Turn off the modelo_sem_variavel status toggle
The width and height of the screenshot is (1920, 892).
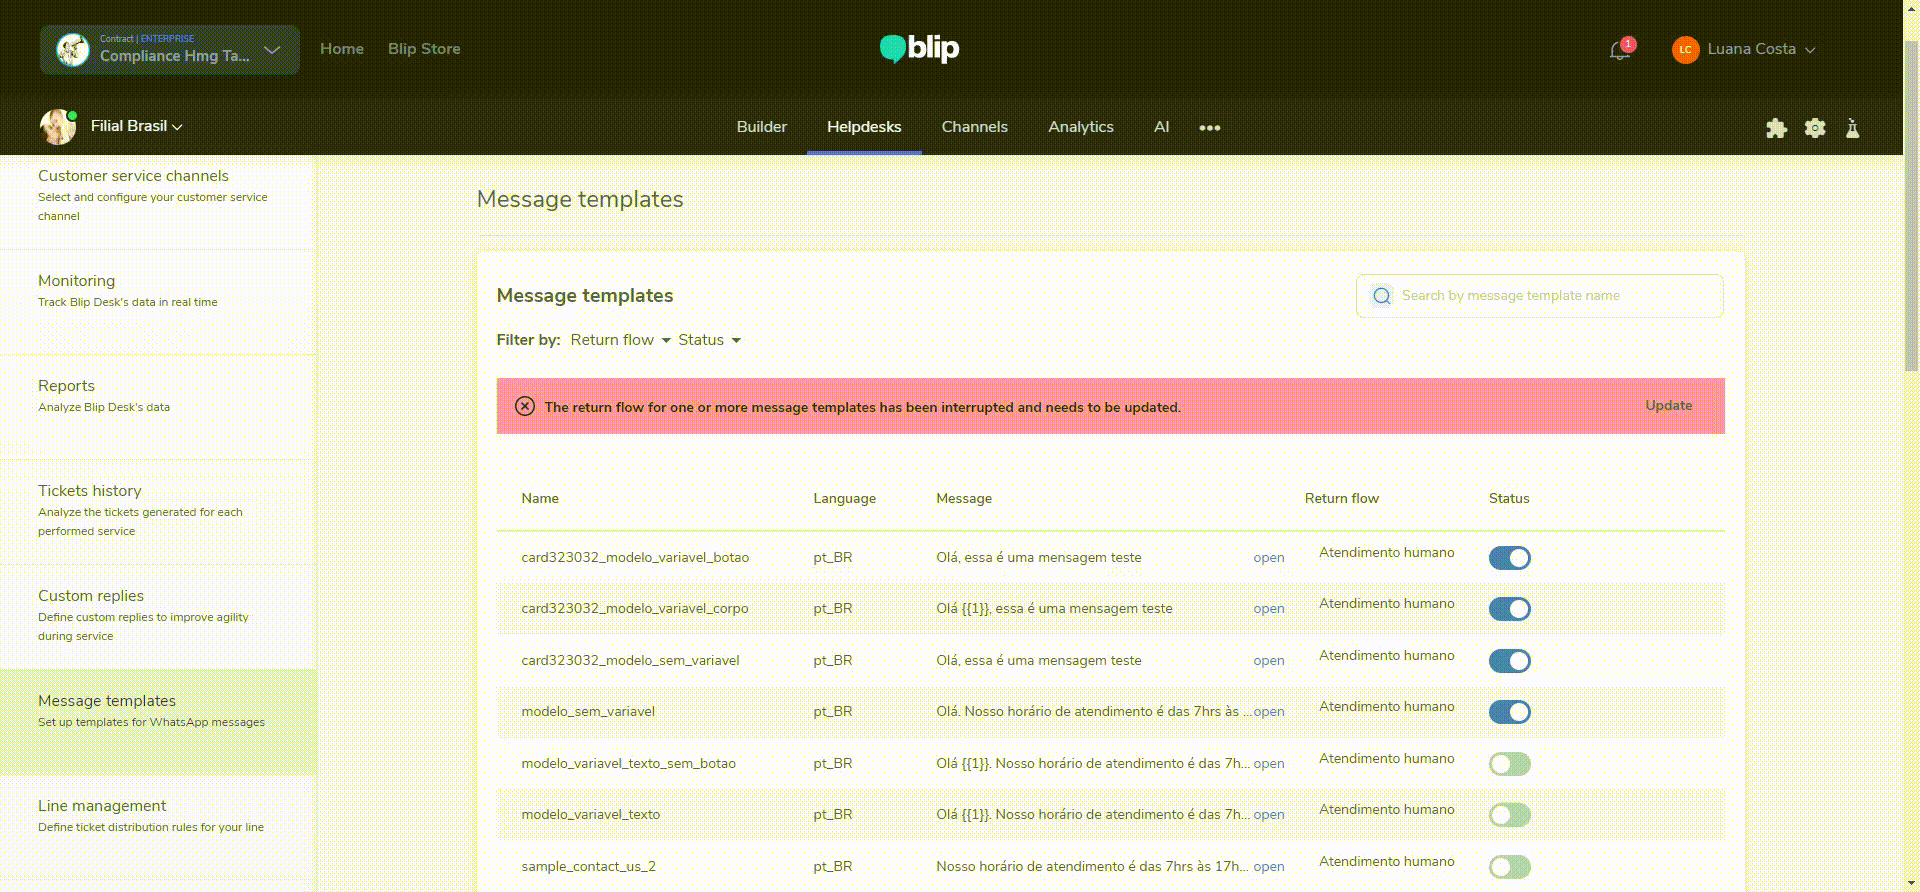click(1509, 712)
